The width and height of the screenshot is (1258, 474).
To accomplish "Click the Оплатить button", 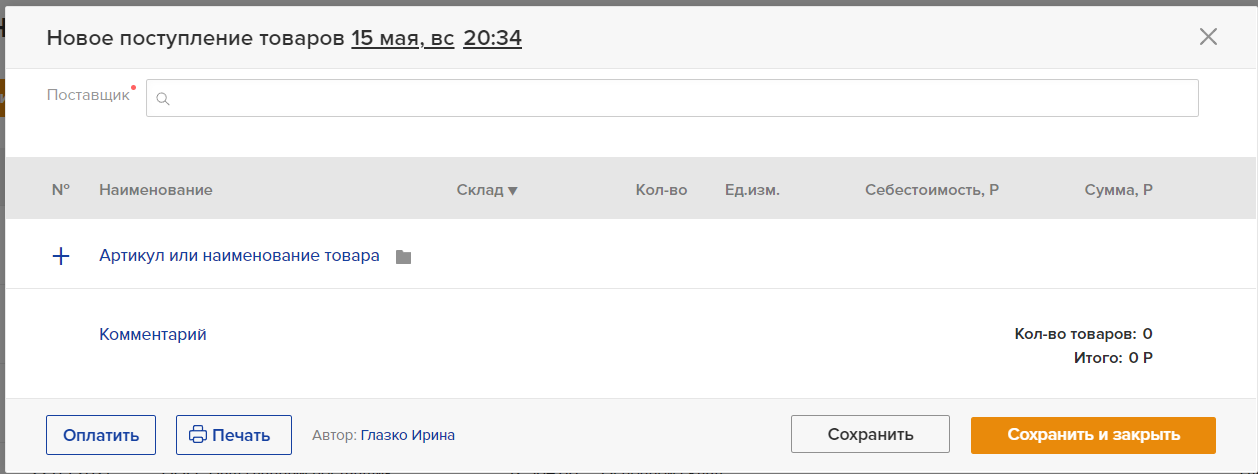I will [x=101, y=435].
